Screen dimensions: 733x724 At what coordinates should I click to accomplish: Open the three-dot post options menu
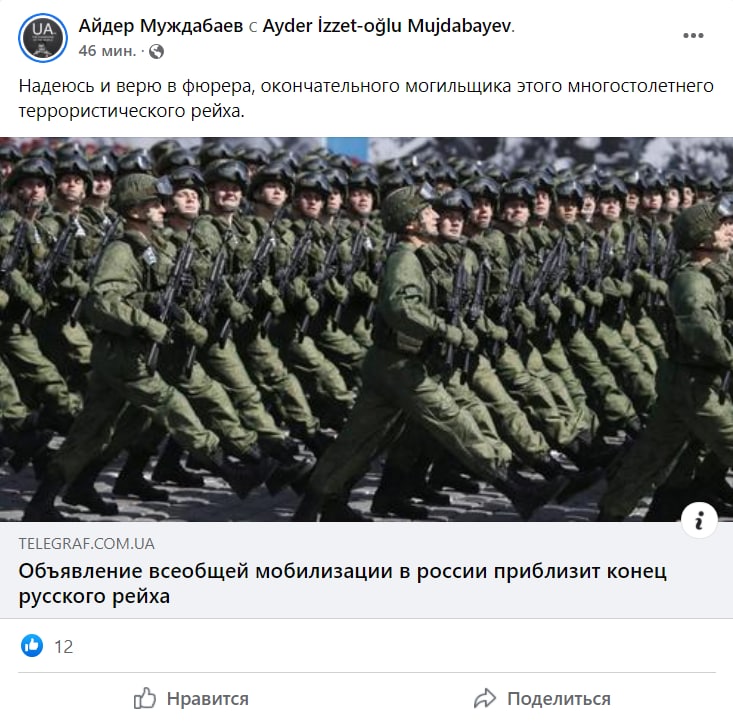[x=693, y=36]
